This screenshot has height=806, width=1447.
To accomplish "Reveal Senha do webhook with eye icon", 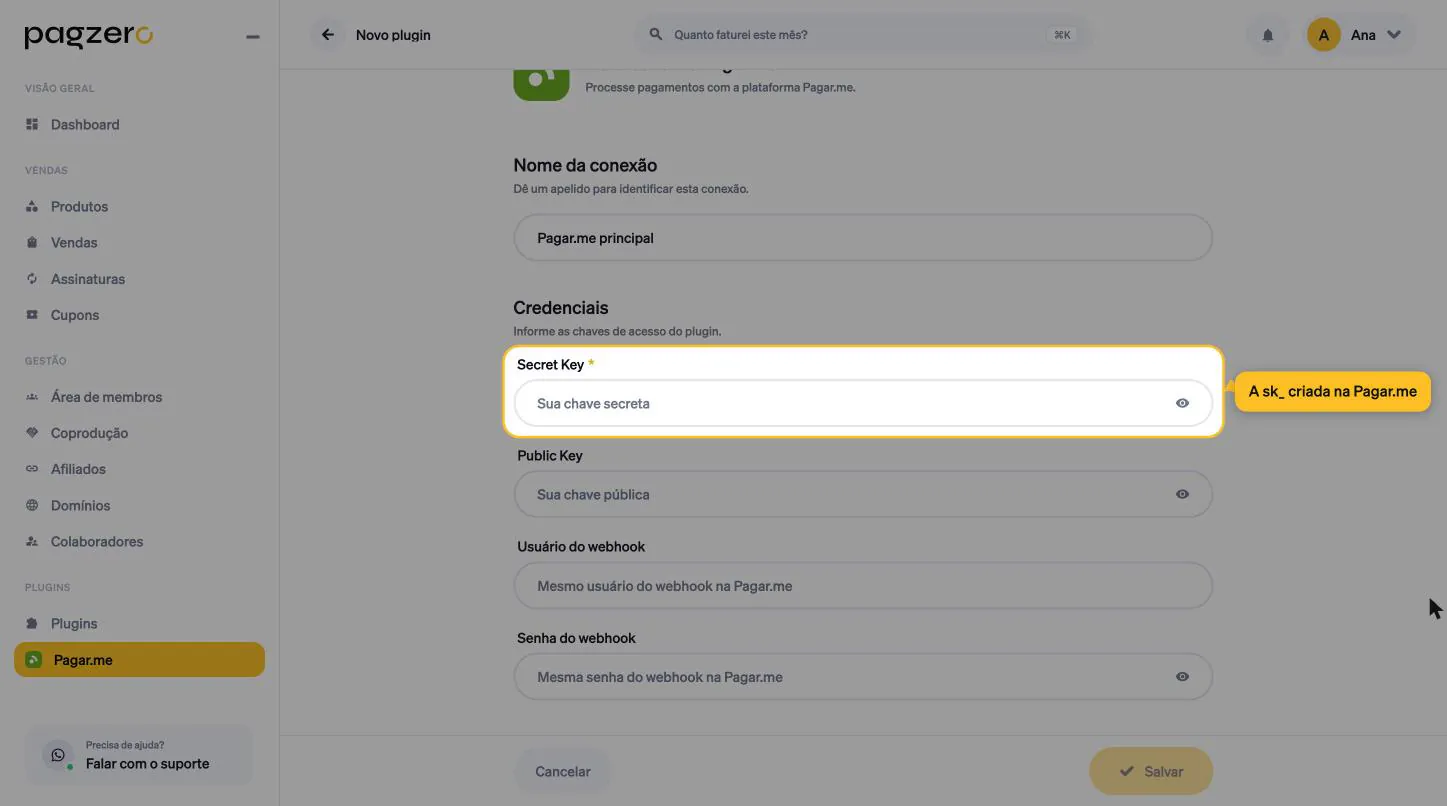I will [1182, 677].
